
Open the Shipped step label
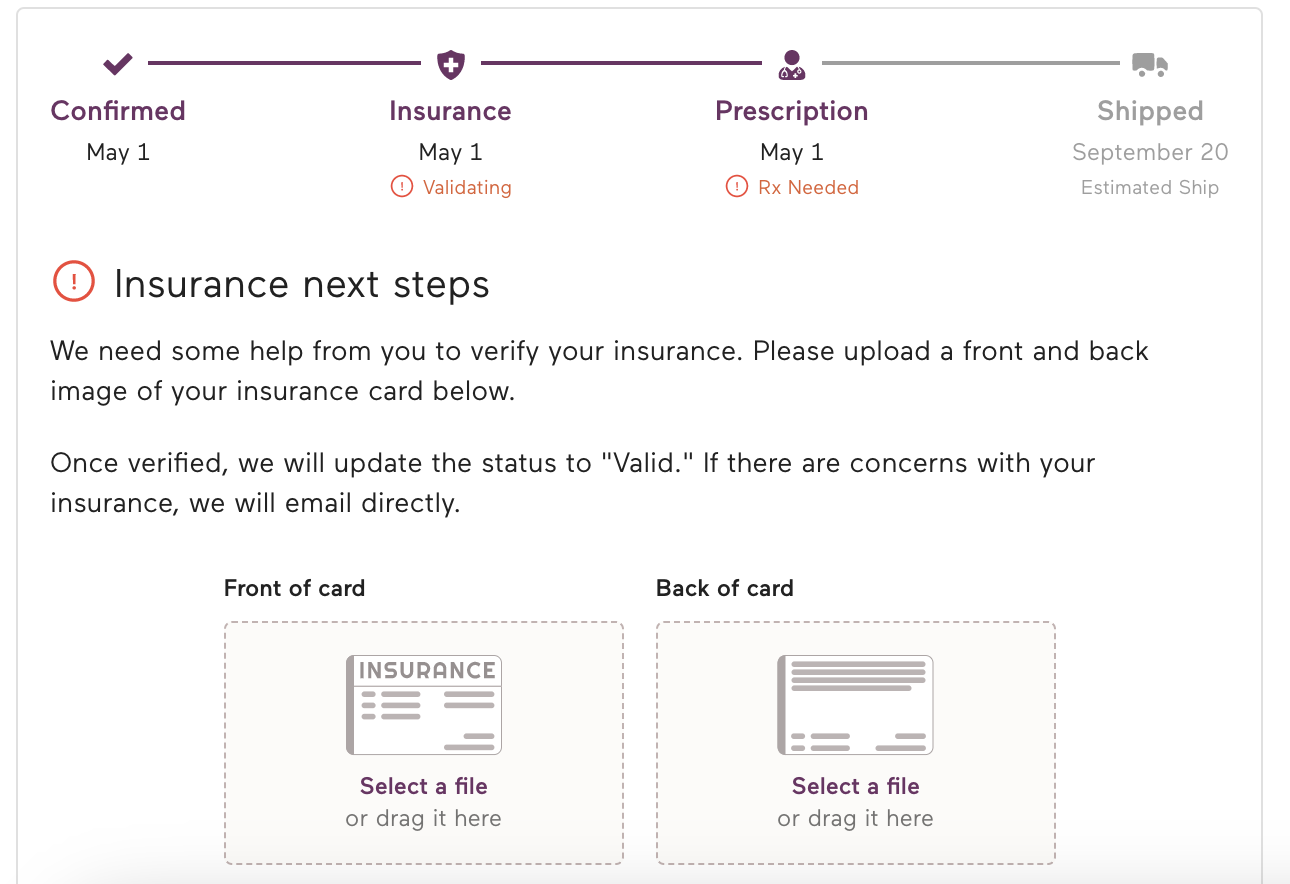pos(1150,111)
